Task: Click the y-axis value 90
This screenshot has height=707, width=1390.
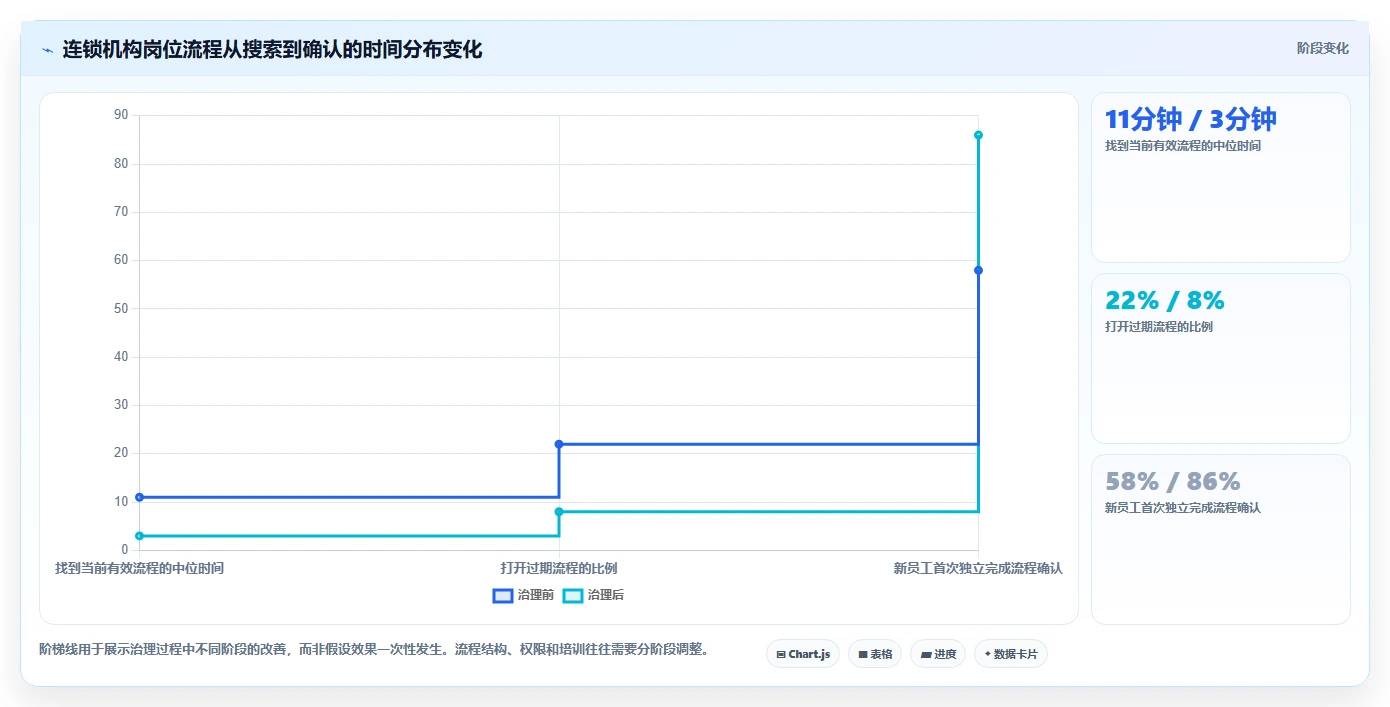Action: coord(121,115)
